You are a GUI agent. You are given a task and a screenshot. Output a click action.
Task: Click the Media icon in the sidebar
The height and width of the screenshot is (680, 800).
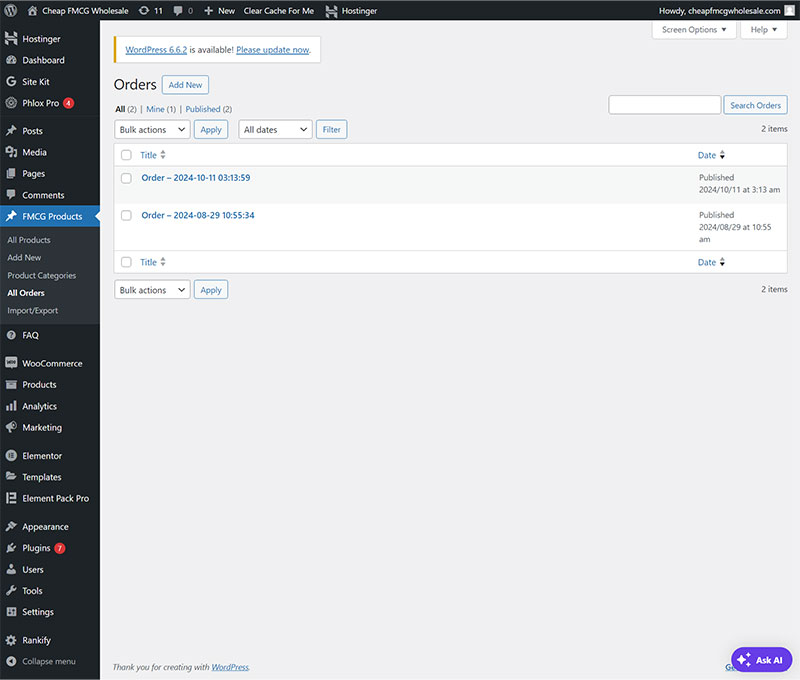coord(11,152)
